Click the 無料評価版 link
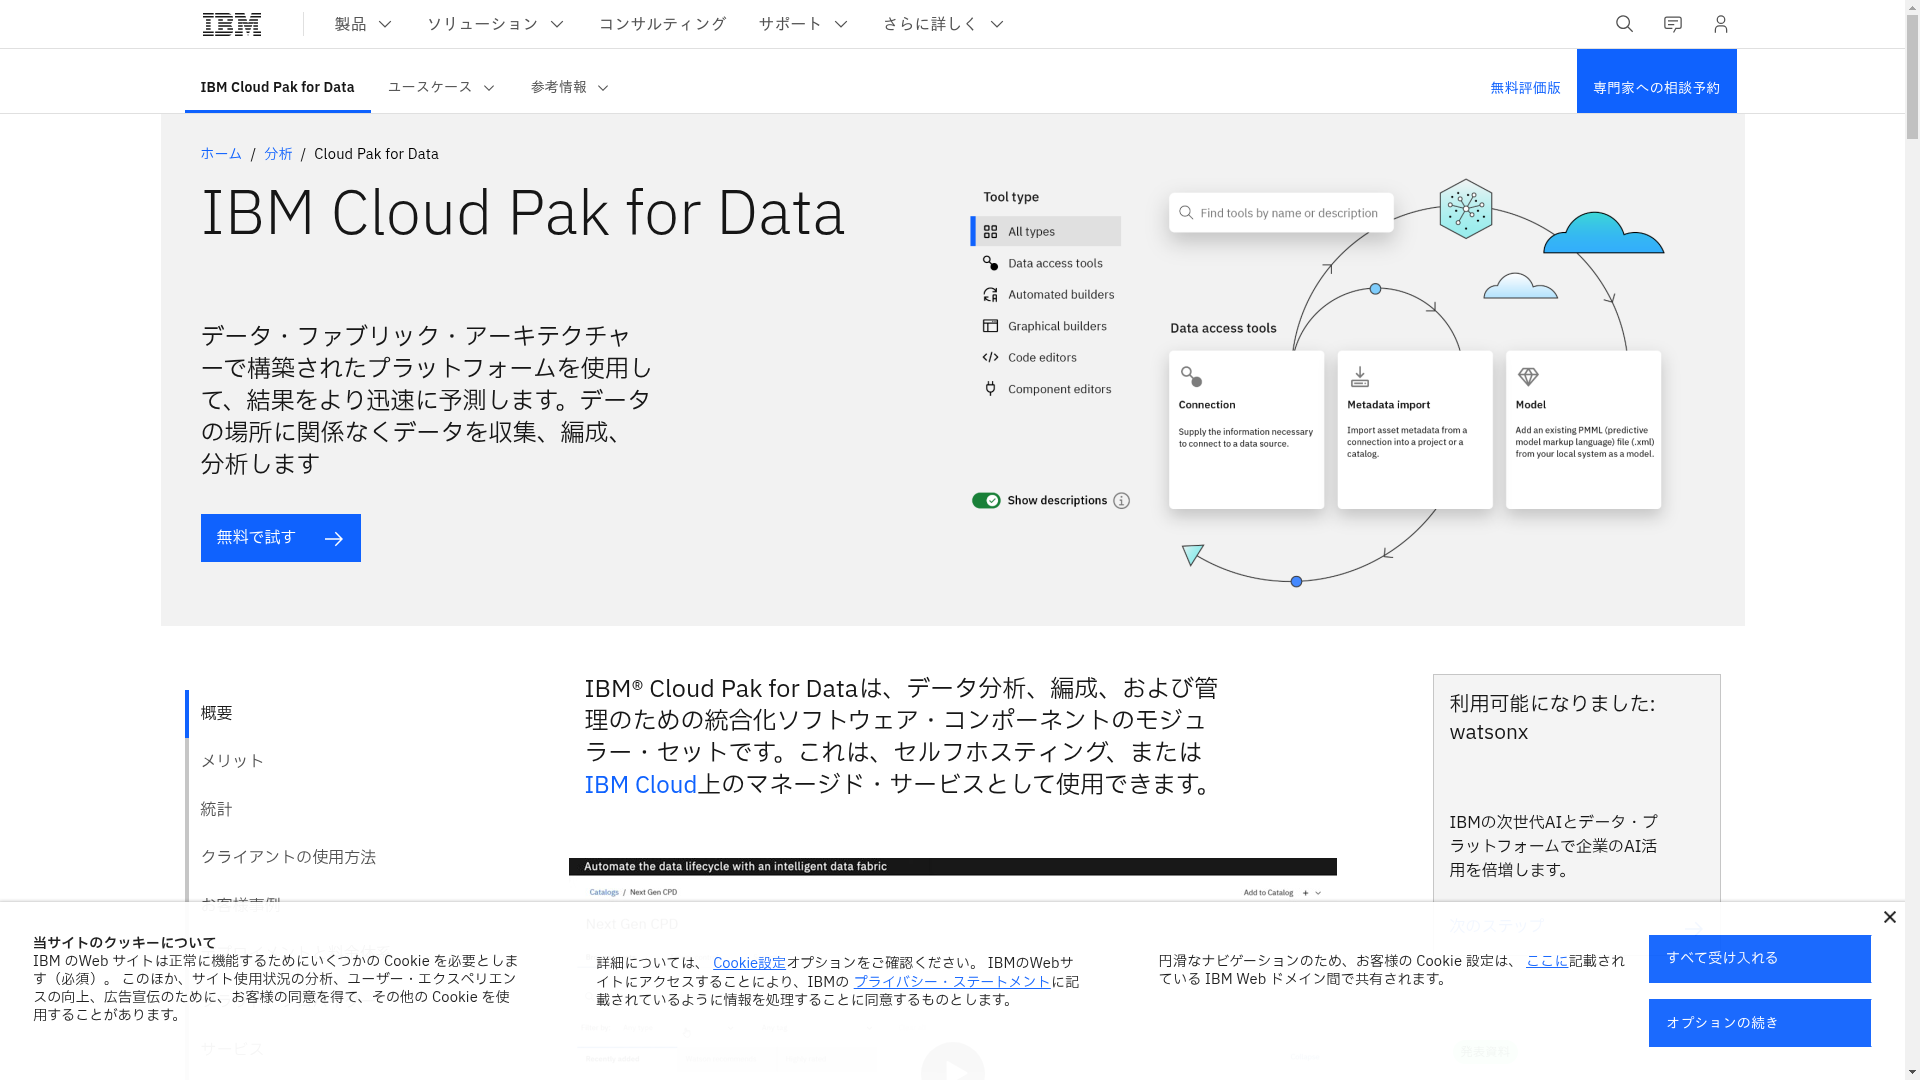 (x=1525, y=88)
